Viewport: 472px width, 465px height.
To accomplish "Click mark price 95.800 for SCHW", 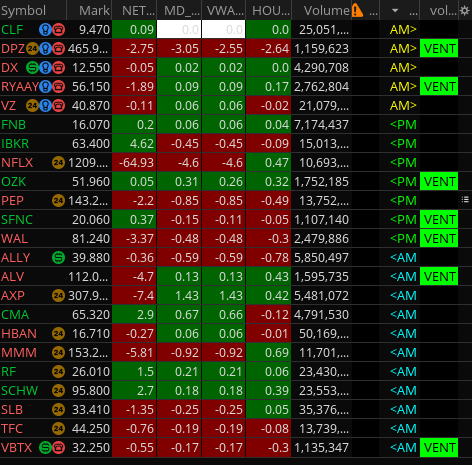I will [91, 391].
